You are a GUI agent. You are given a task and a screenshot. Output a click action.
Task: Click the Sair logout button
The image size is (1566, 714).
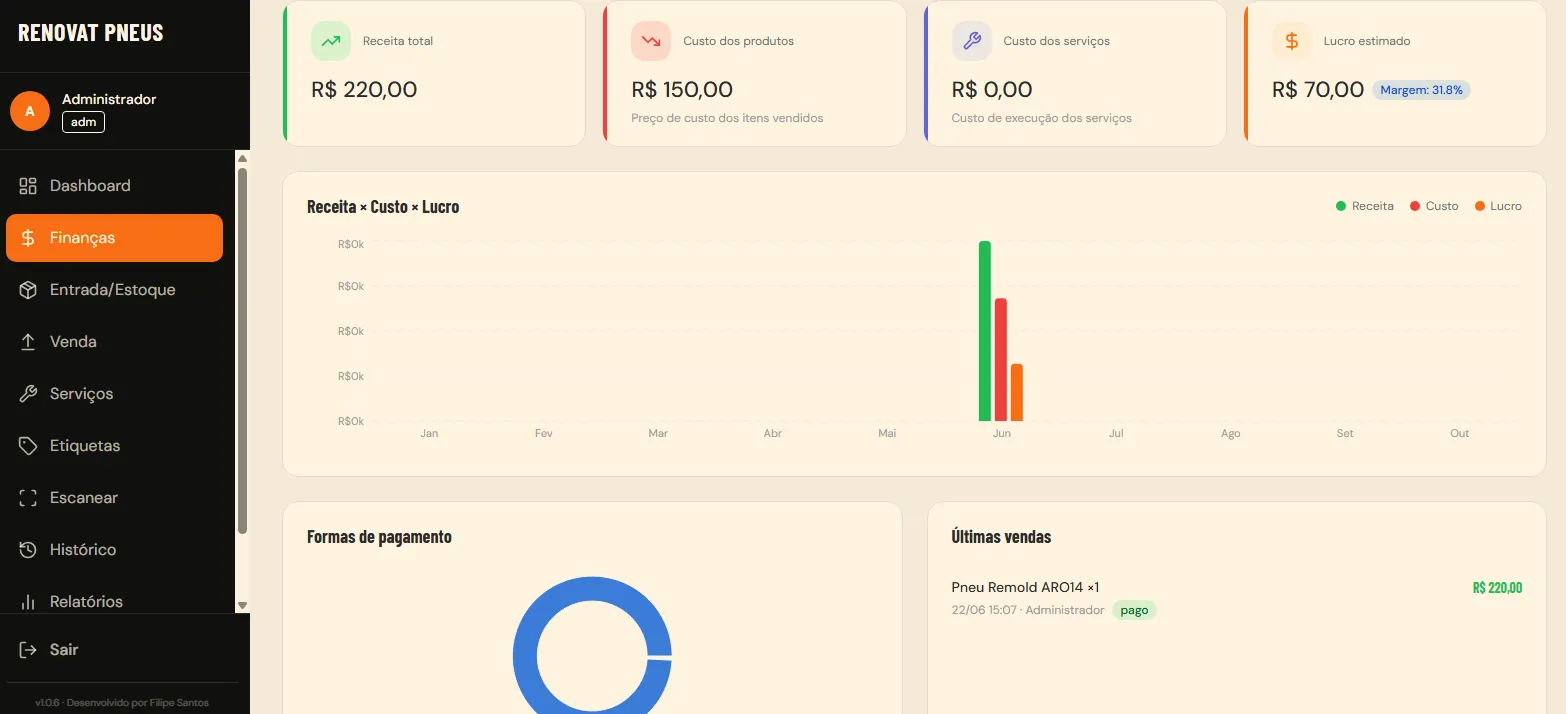(x=122, y=650)
